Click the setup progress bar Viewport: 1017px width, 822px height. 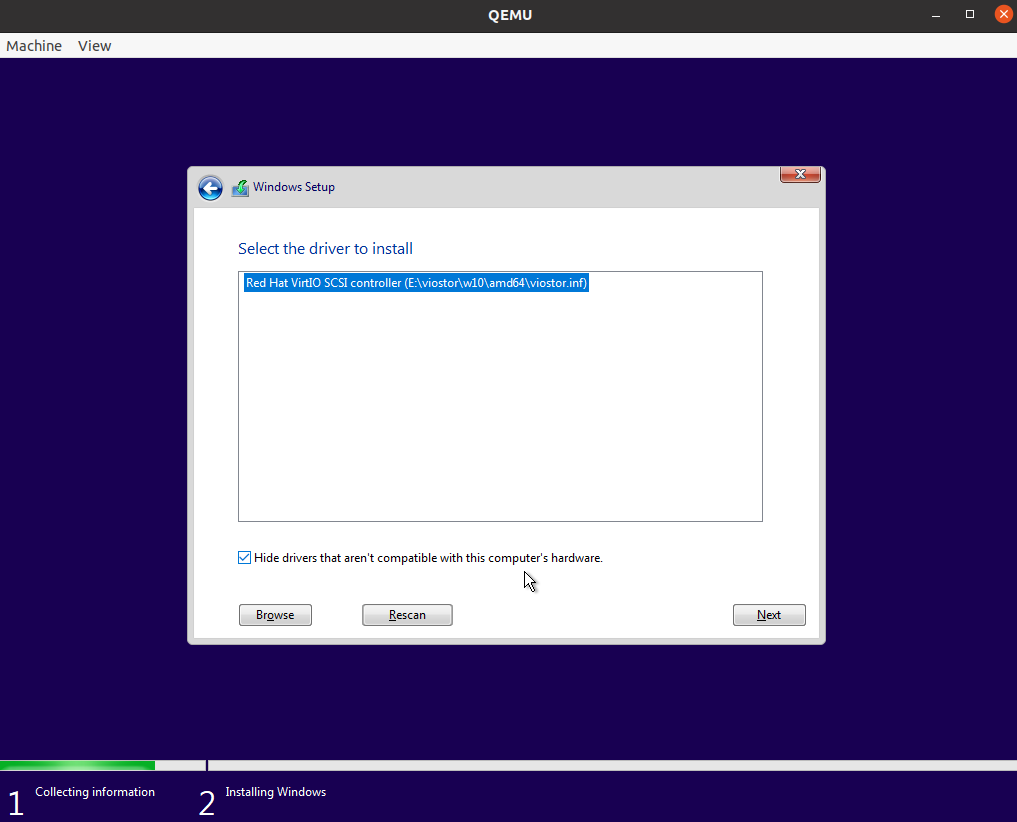point(508,766)
